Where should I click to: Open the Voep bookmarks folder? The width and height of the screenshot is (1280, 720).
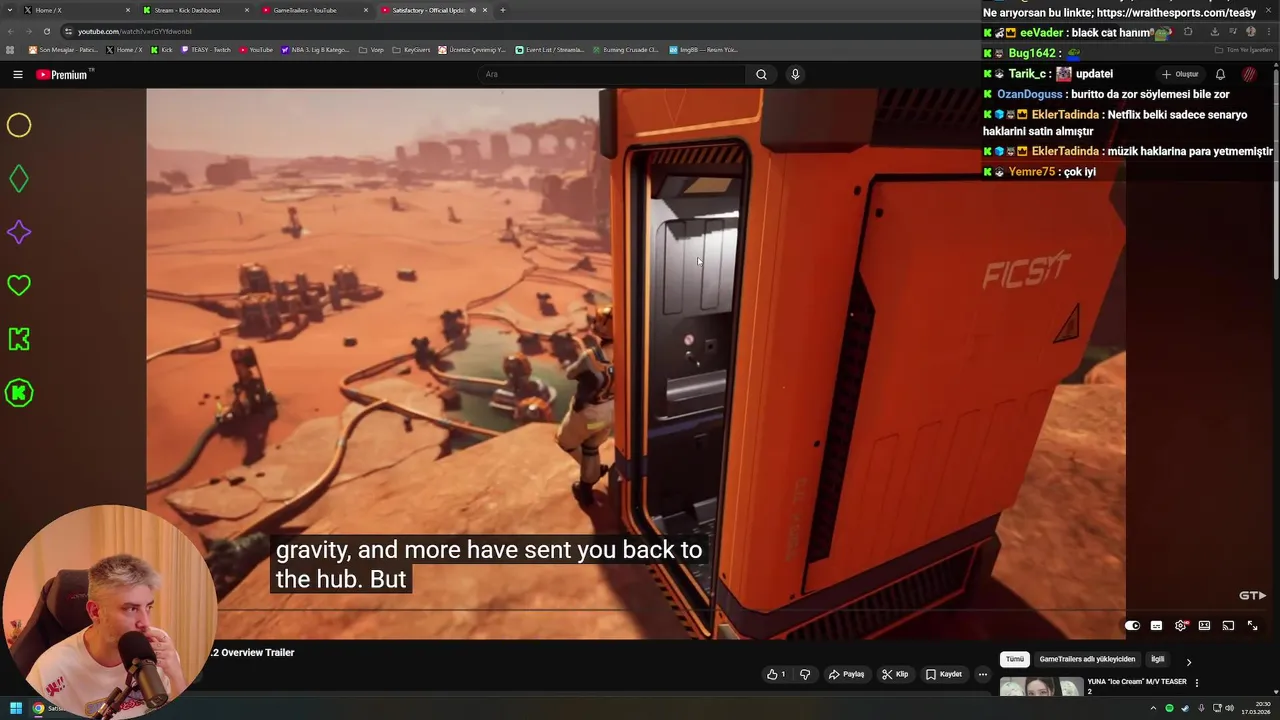(x=371, y=50)
